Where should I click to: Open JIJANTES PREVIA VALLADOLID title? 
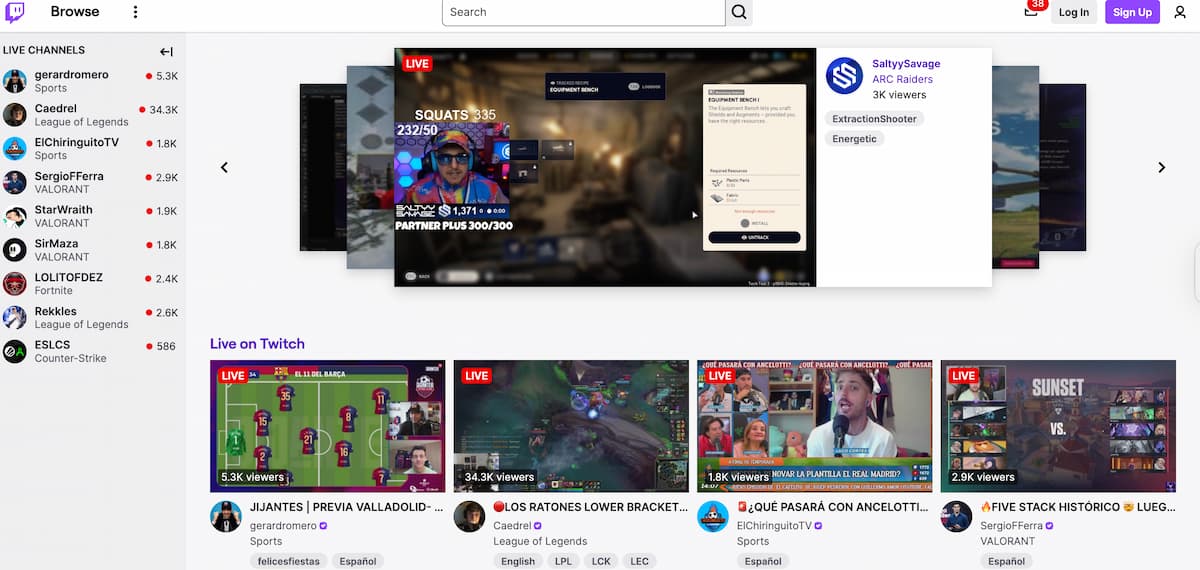[346, 507]
